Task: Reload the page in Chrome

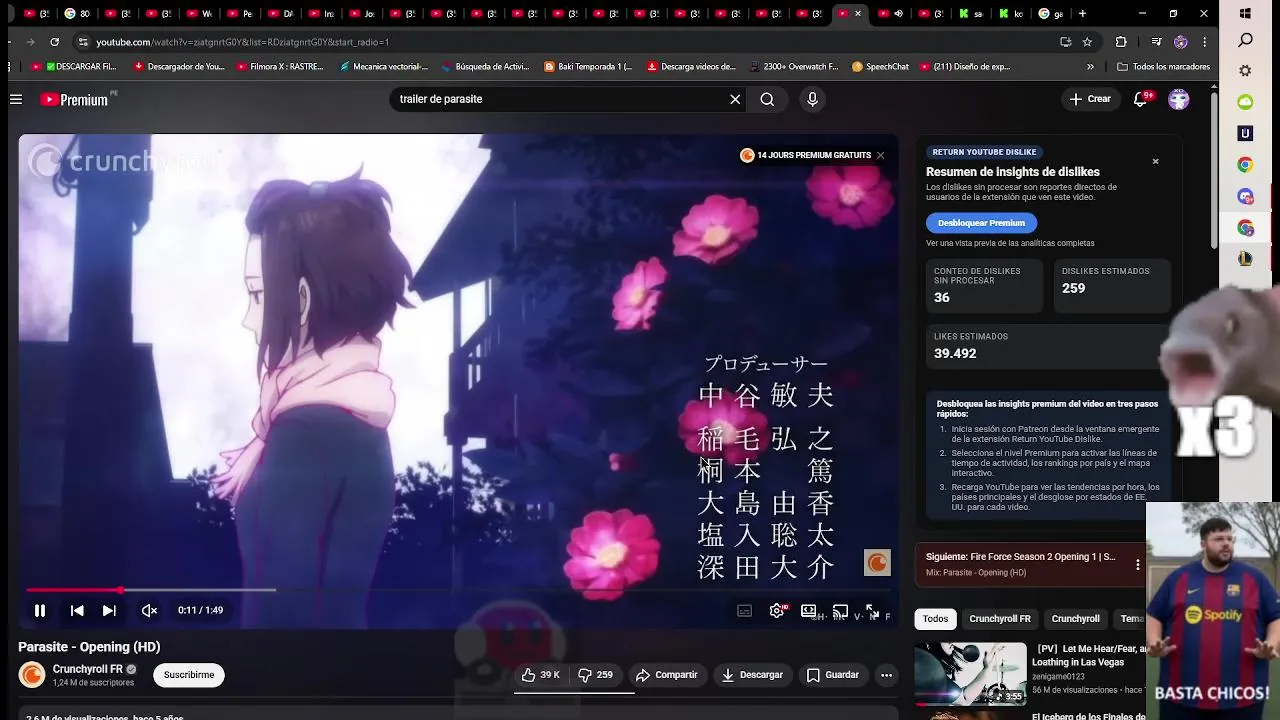Action: tap(54, 42)
